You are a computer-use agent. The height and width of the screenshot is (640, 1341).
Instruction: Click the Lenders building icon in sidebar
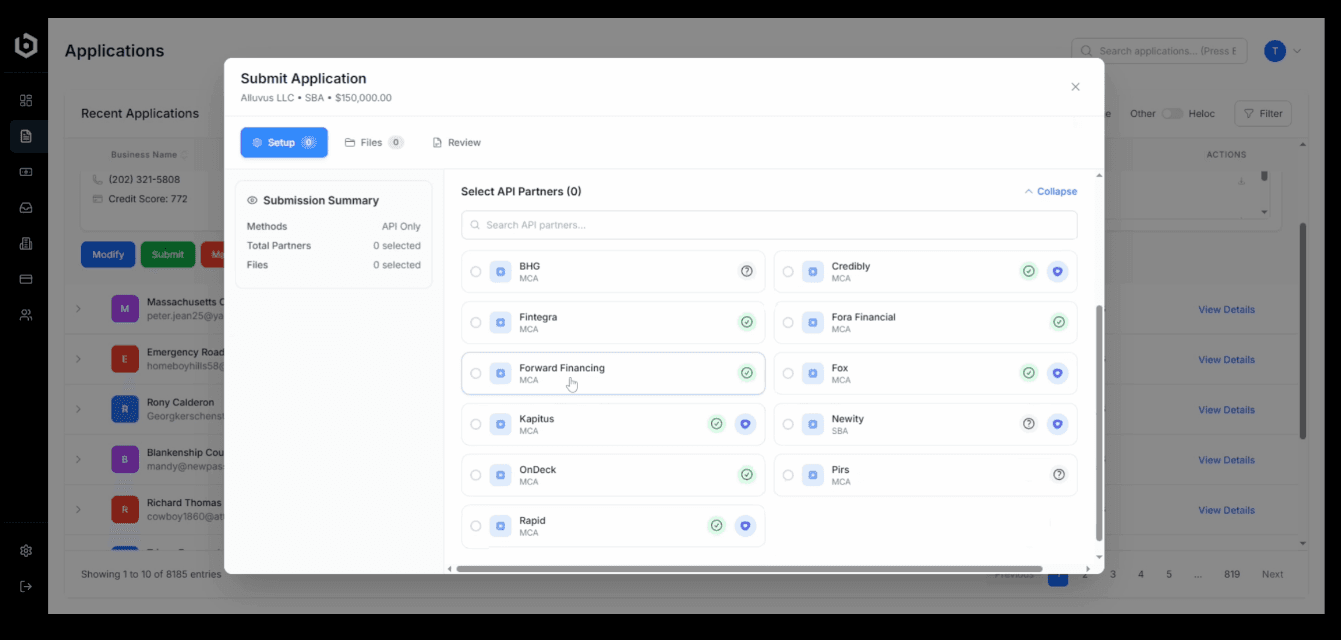pyautogui.click(x=26, y=243)
